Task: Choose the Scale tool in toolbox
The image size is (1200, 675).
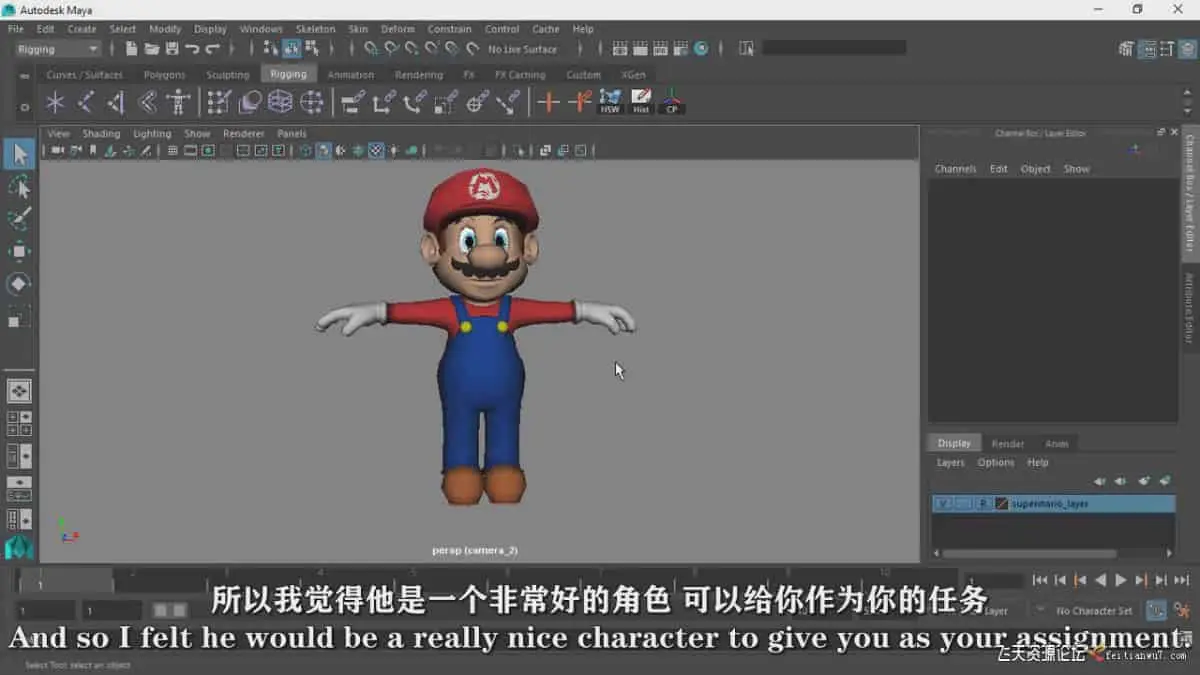Action: coord(19,317)
